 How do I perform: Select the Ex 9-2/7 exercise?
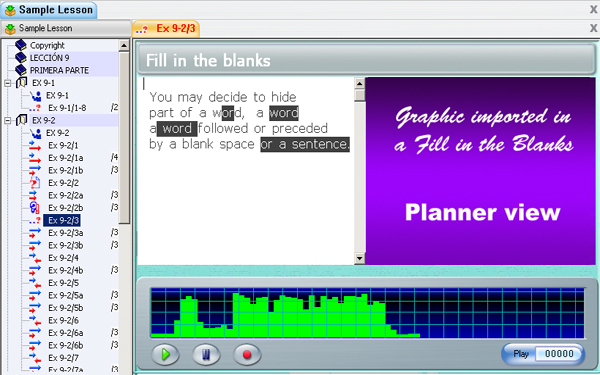click(x=64, y=358)
